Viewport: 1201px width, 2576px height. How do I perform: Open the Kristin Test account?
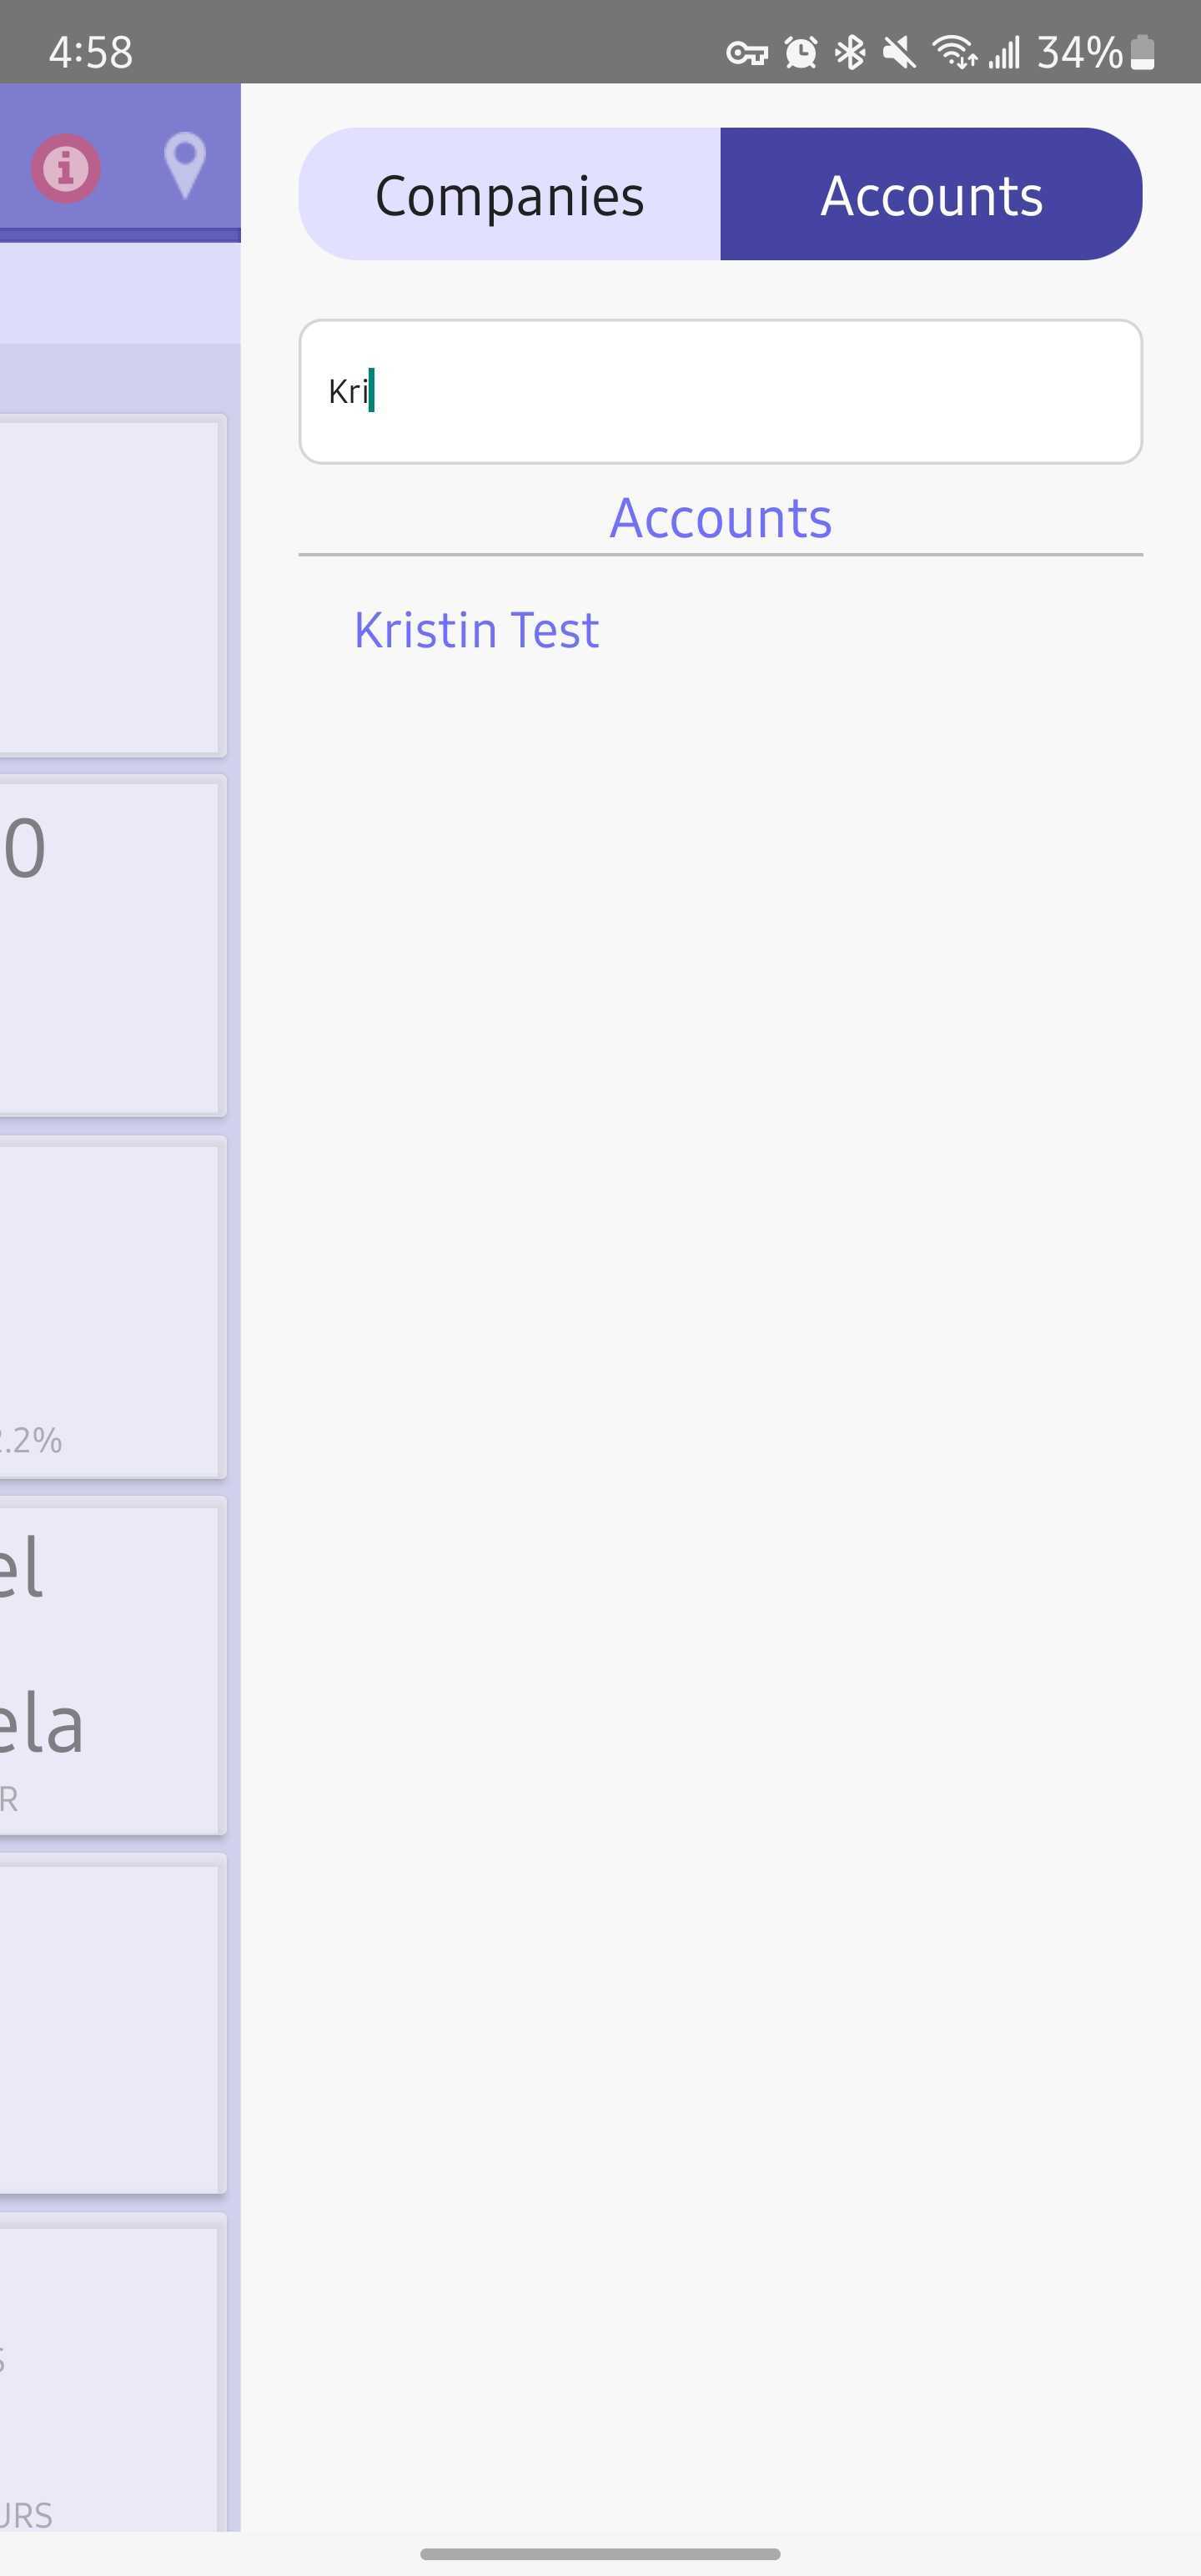tap(476, 630)
